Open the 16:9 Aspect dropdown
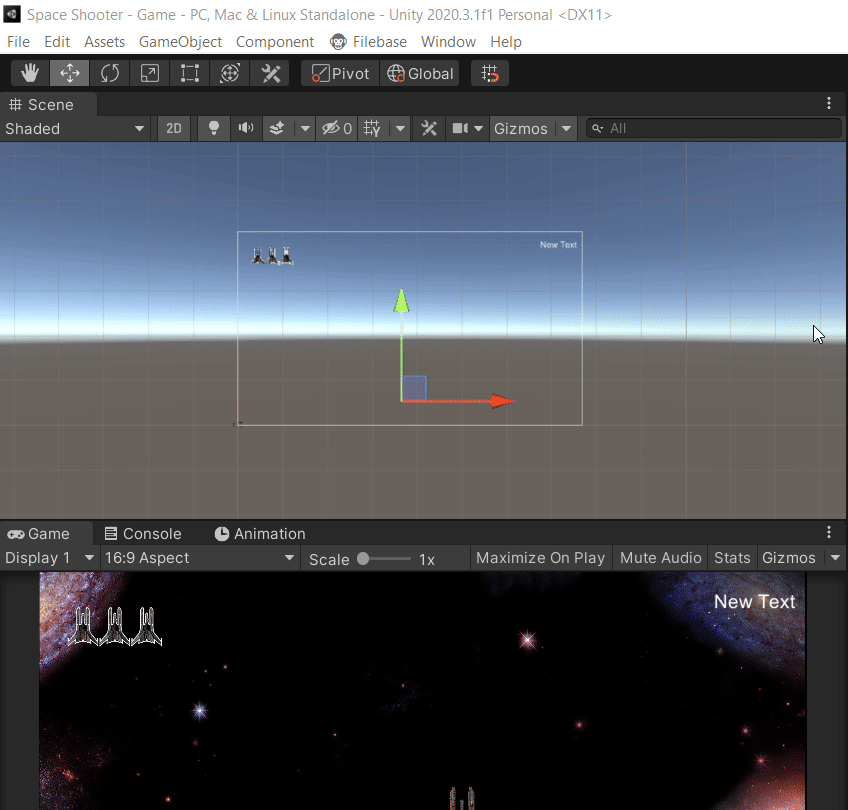848x810 pixels. [198, 558]
